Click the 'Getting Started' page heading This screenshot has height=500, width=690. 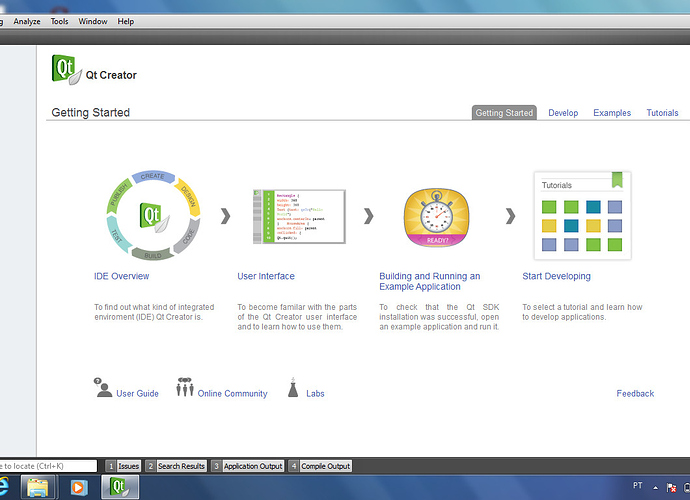[91, 113]
